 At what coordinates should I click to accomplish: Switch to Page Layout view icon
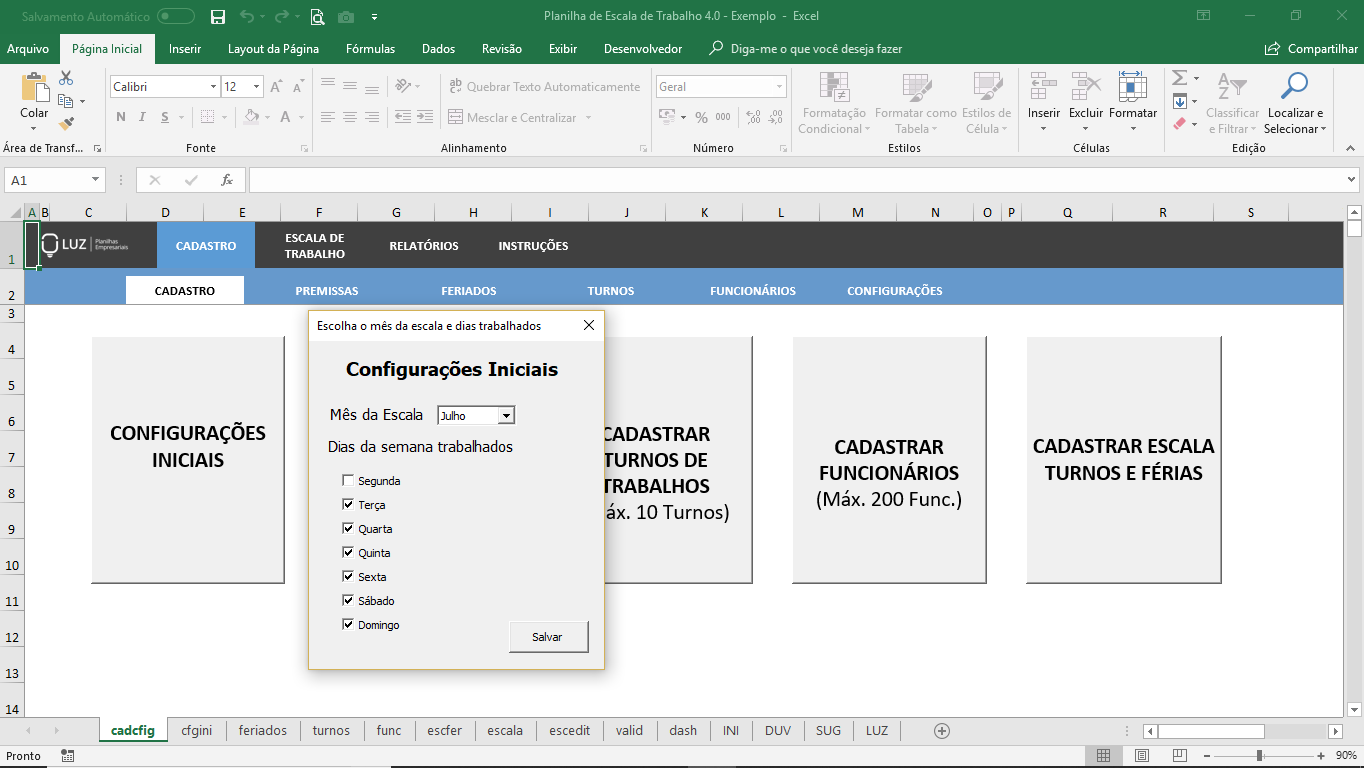pyautogui.click(x=1141, y=756)
